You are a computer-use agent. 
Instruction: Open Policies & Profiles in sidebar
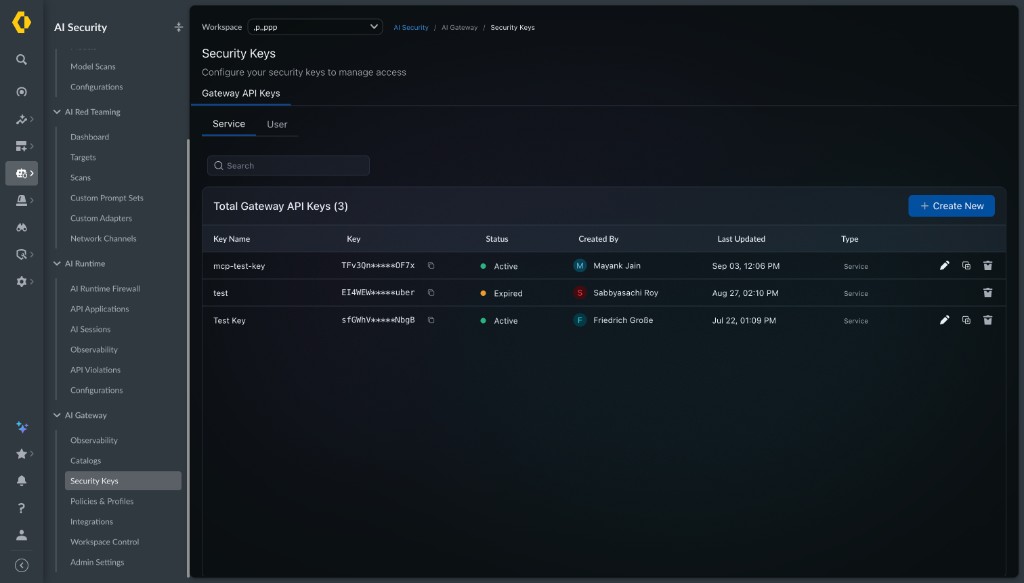102,501
